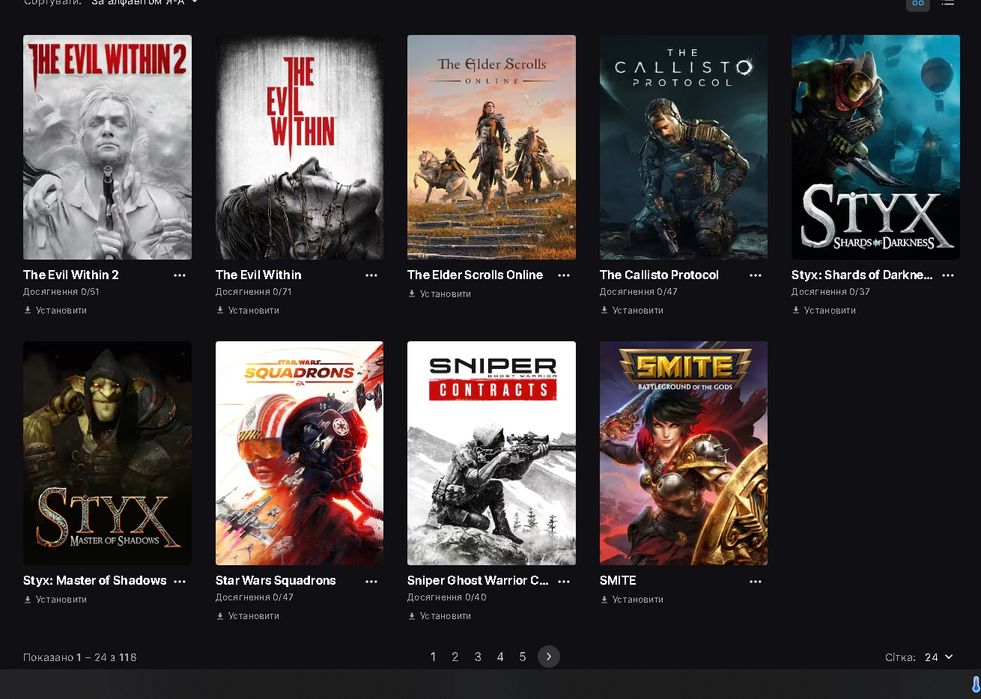Screen dimensions: 981x699
Task: Open options menu for Styx: Master of Shadows
Action: (180, 581)
